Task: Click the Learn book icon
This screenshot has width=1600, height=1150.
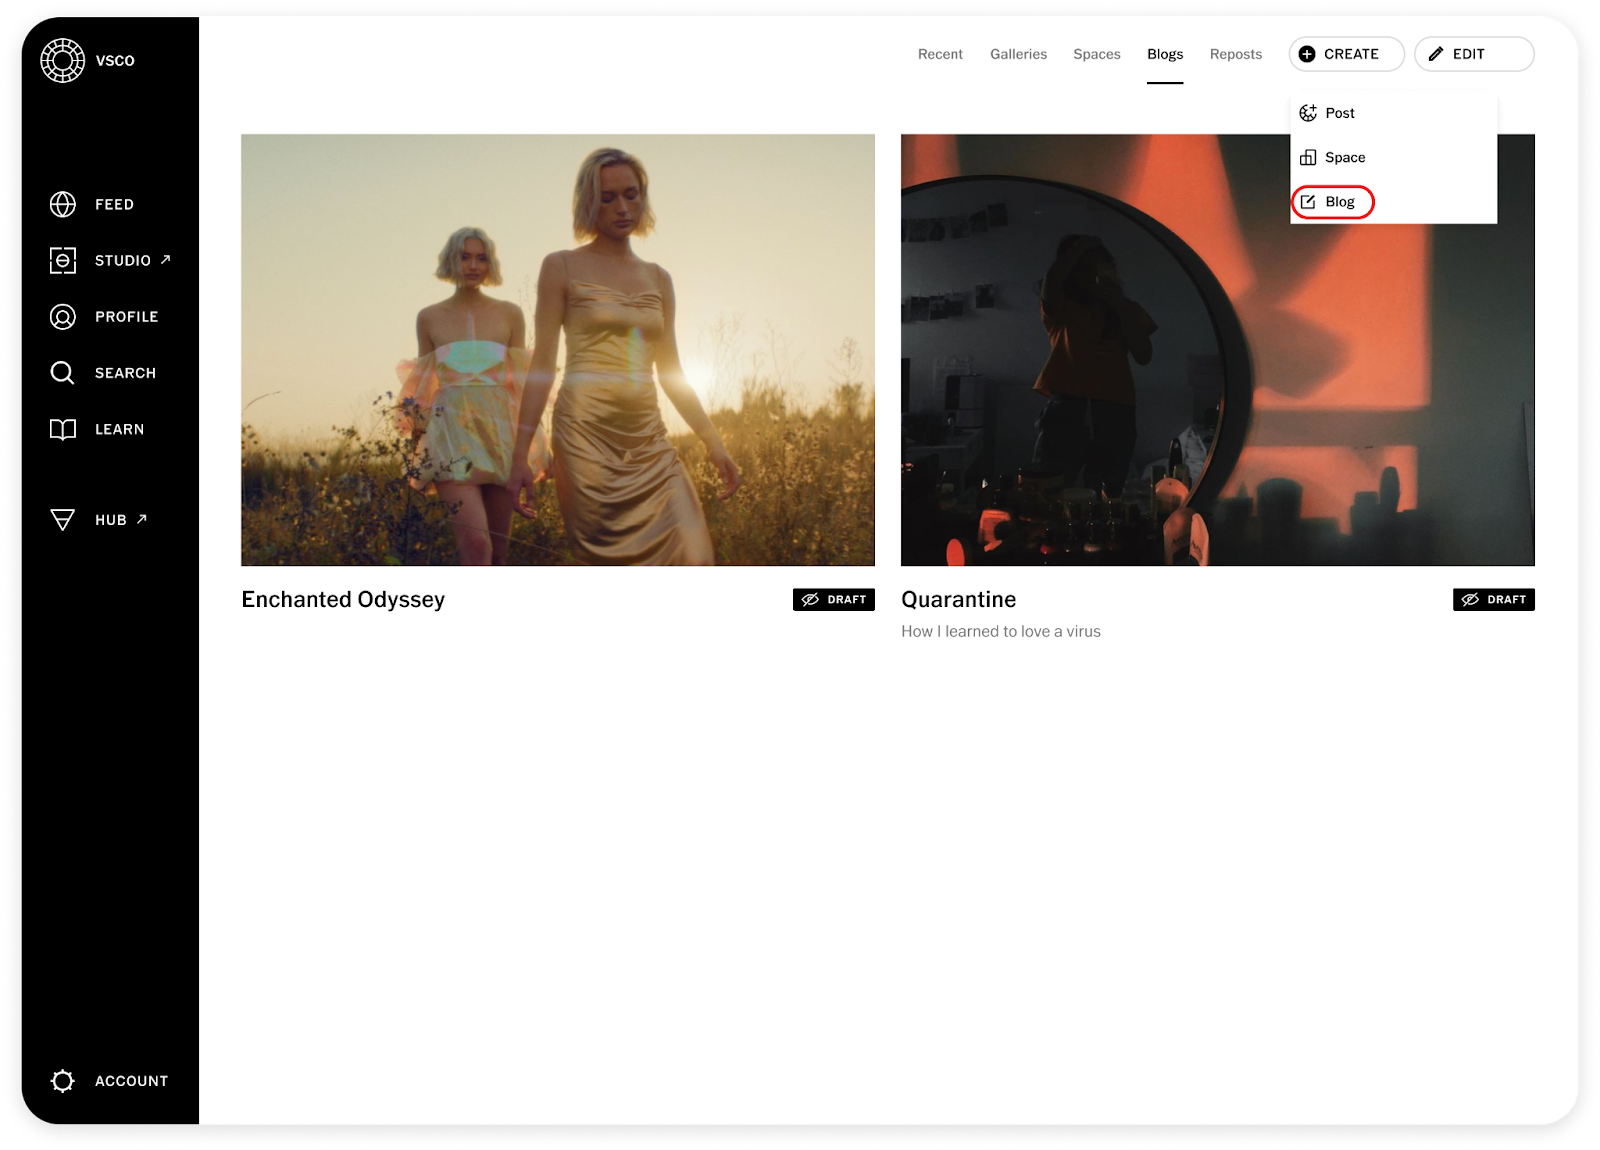Action: coord(63,429)
